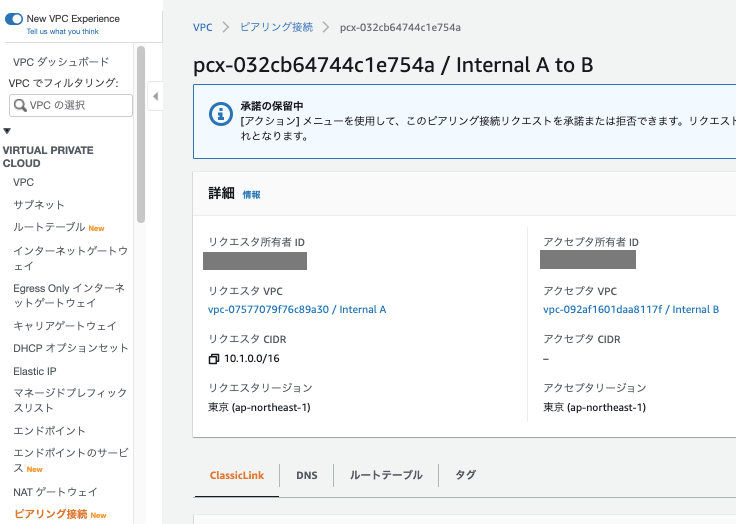This screenshot has height=524, width=736.
Task: Open エンドポイントのサービス in the sidebar
Action: coord(70,460)
